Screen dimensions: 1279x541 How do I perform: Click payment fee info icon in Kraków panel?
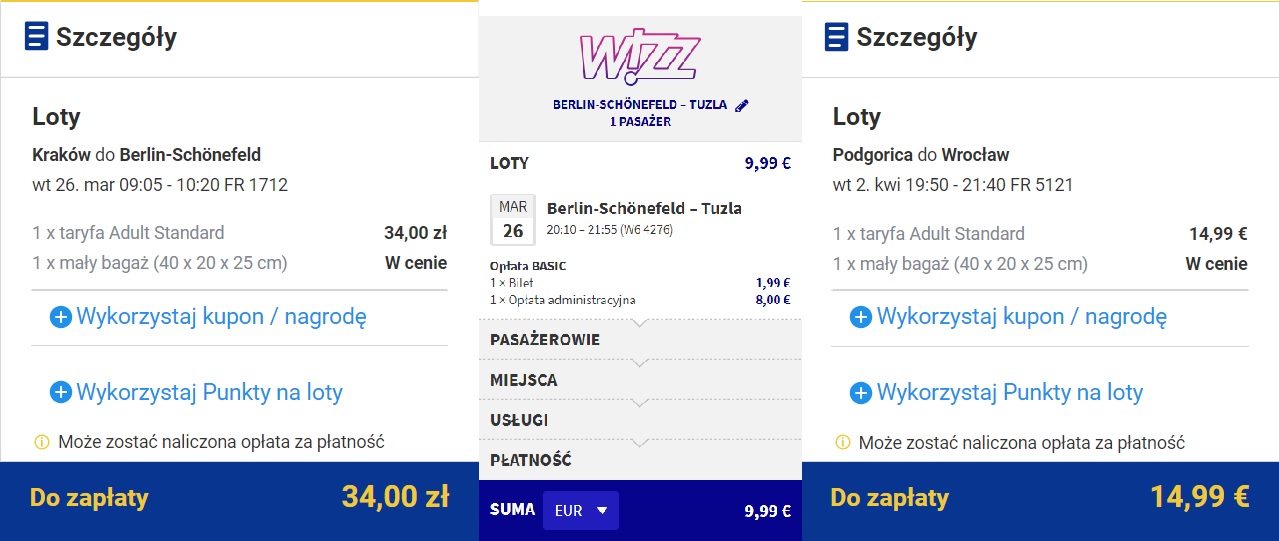click(x=41, y=442)
